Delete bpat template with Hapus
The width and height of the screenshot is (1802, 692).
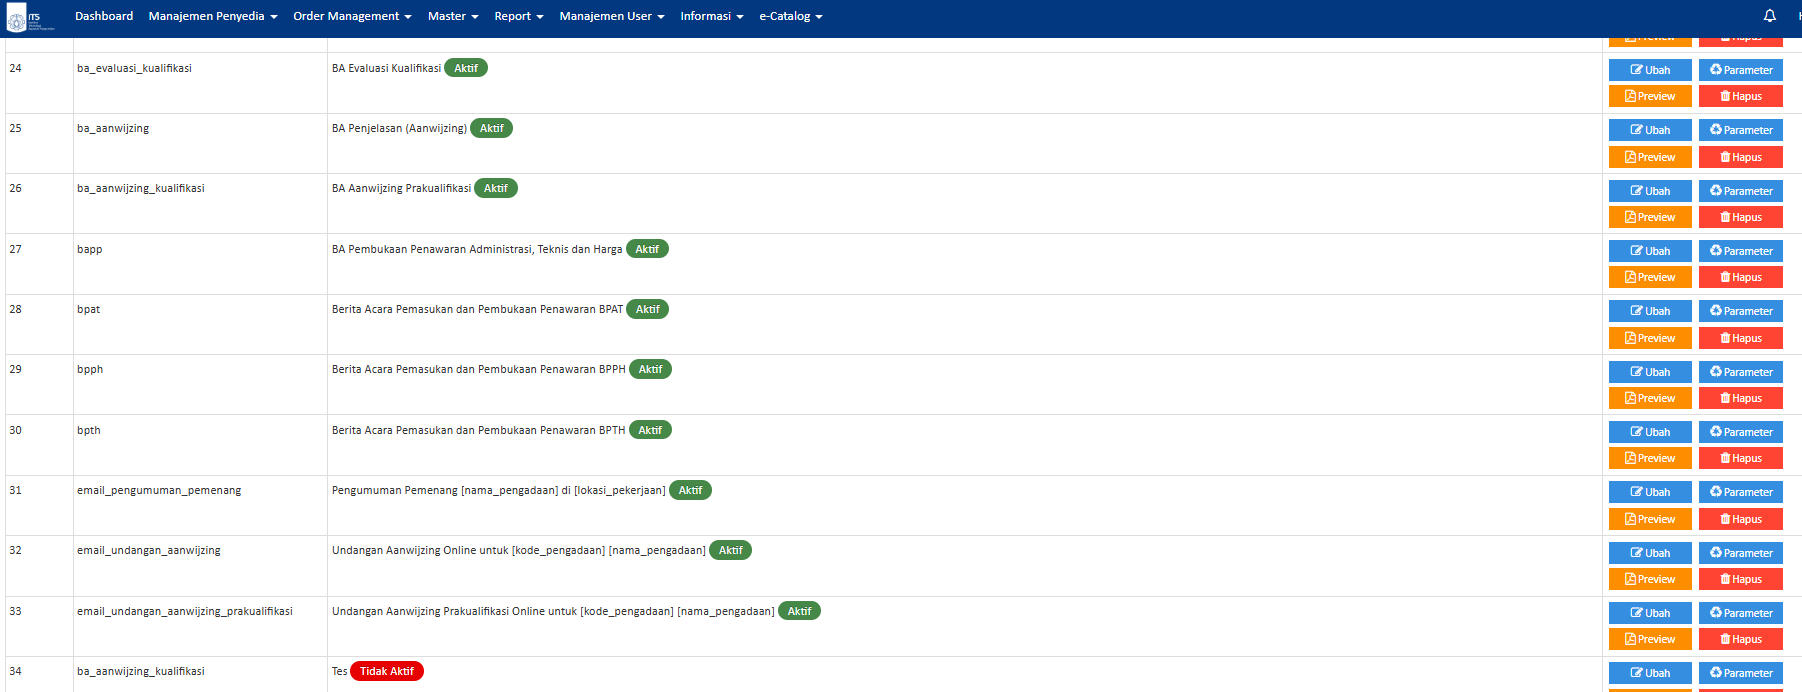click(x=1740, y=338)
